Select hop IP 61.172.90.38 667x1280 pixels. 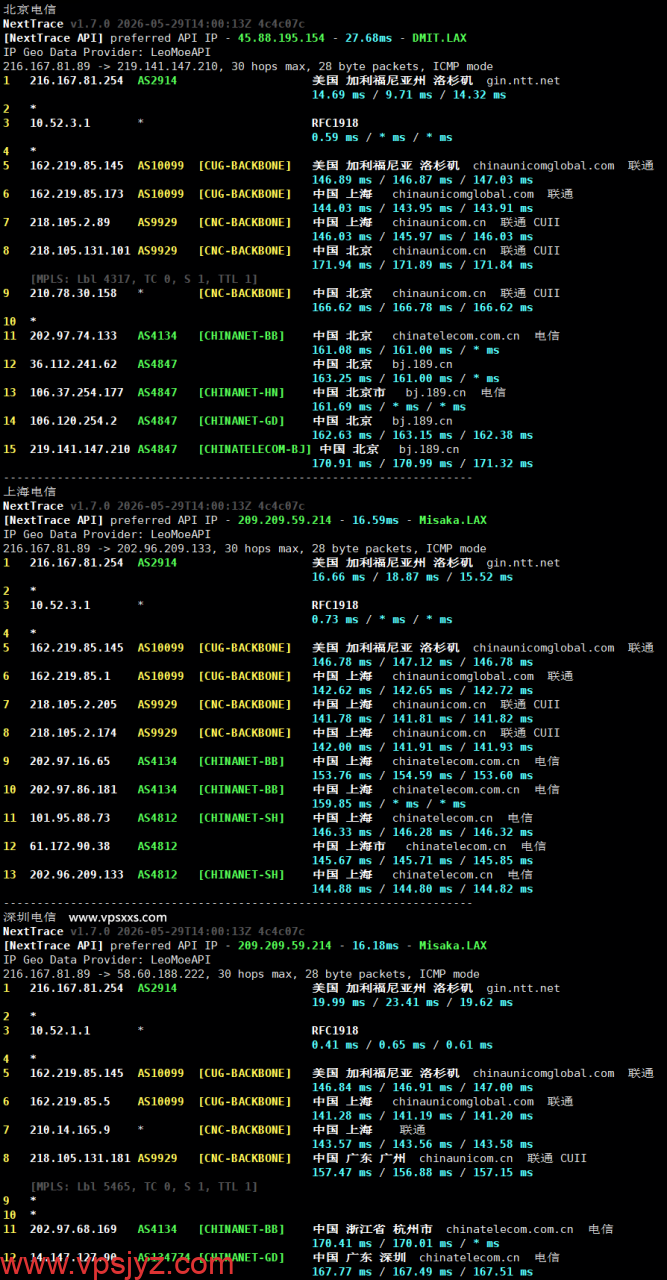(x=70, y=846)
